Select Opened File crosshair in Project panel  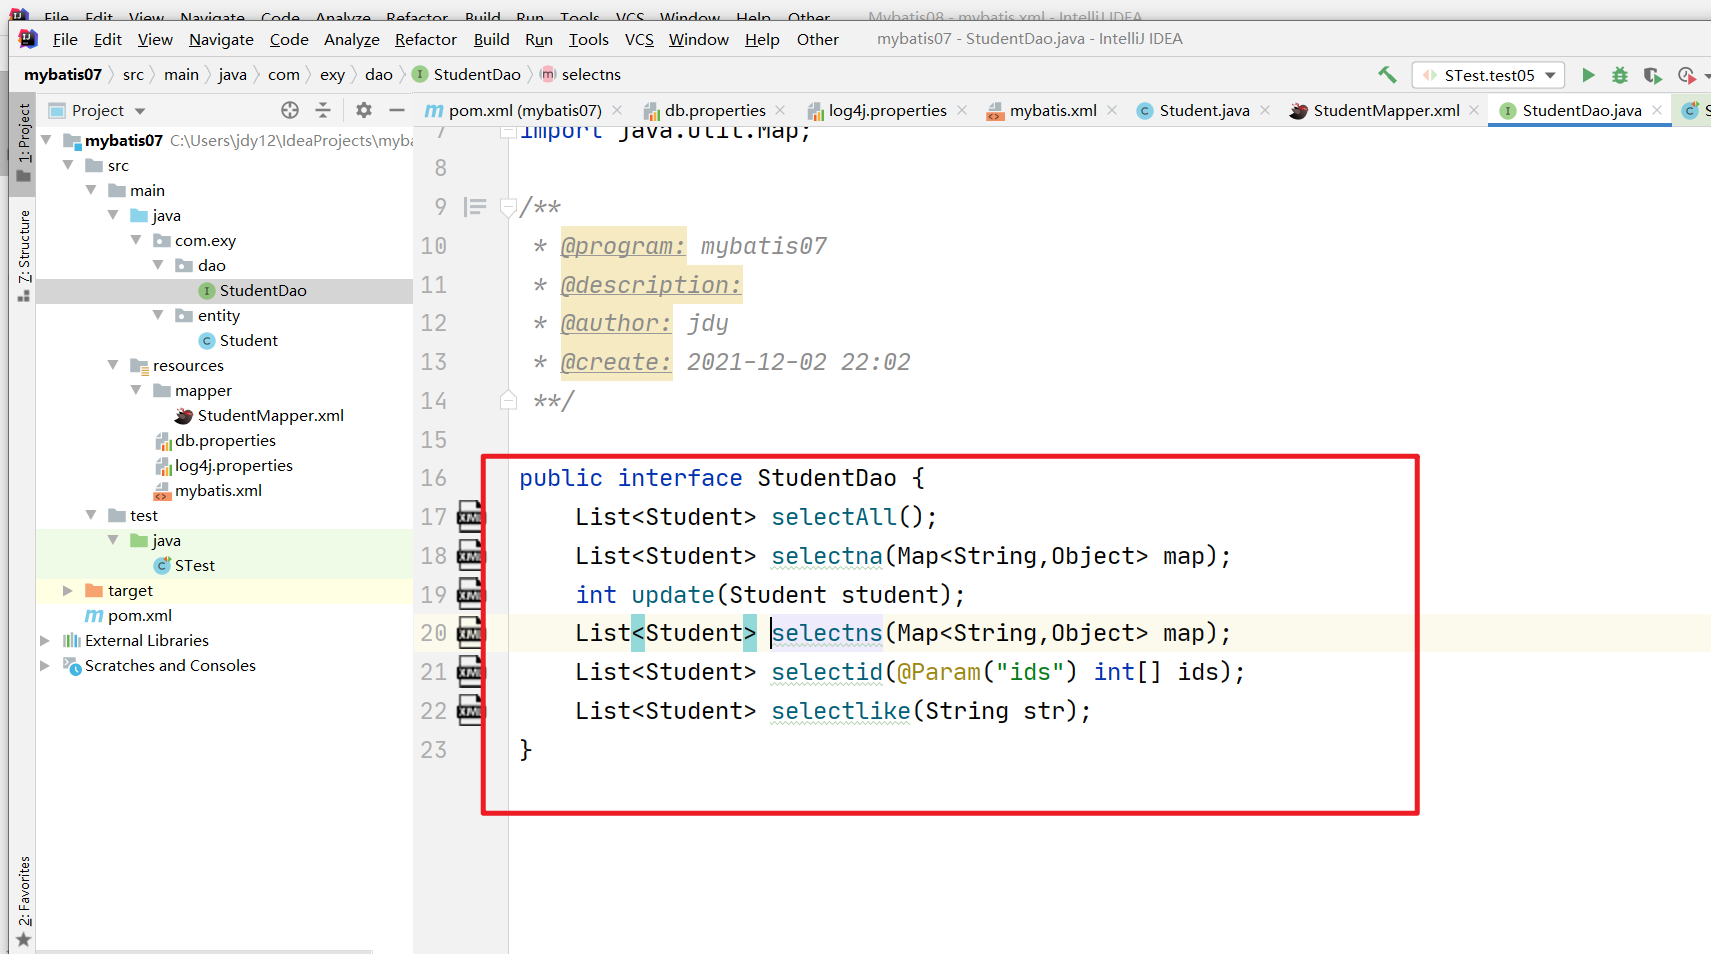point(289,110)
